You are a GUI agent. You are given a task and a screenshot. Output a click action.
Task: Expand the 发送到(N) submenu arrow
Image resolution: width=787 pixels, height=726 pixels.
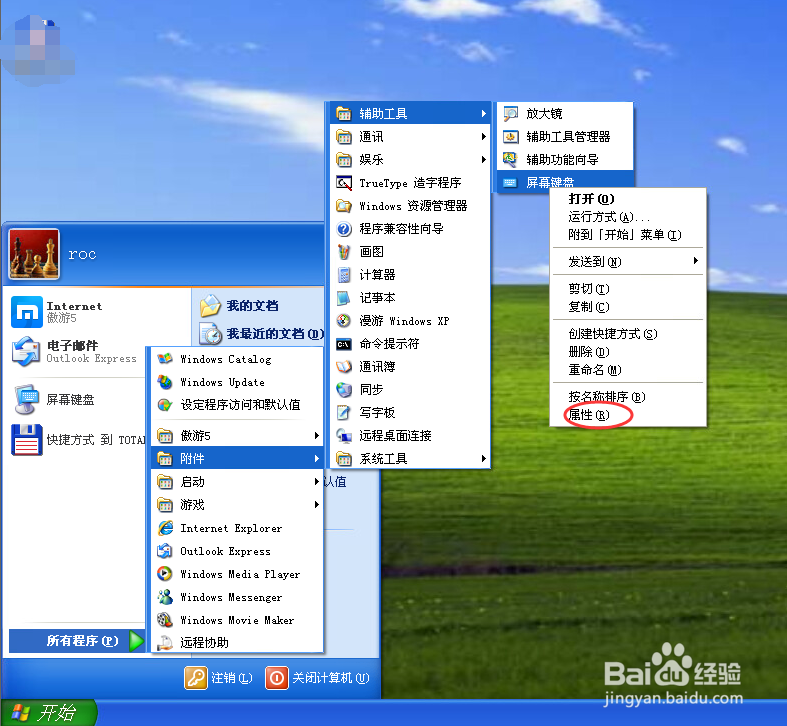coord(696,261)
